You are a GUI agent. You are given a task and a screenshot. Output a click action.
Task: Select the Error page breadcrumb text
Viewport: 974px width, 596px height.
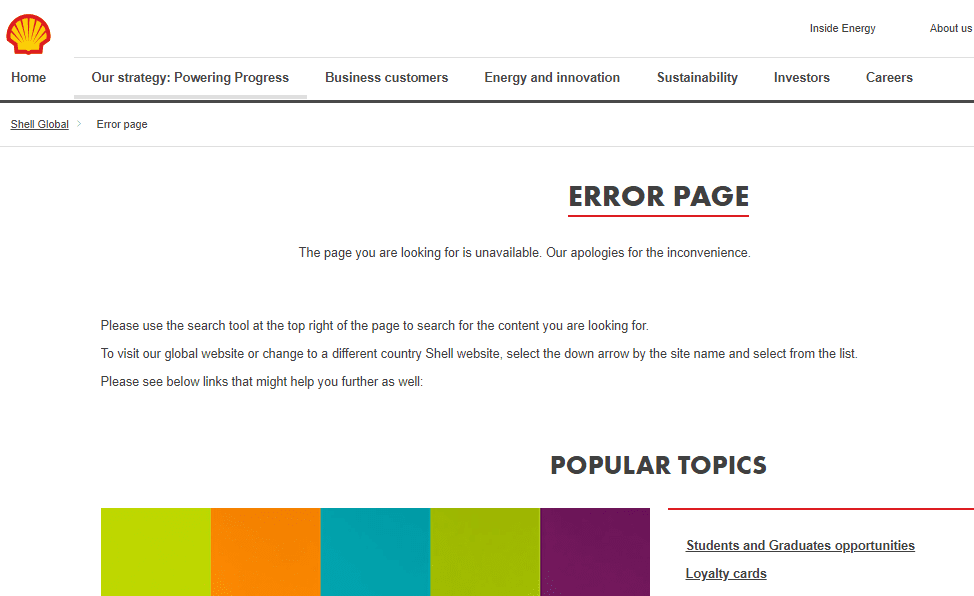[x=122, y=124]
